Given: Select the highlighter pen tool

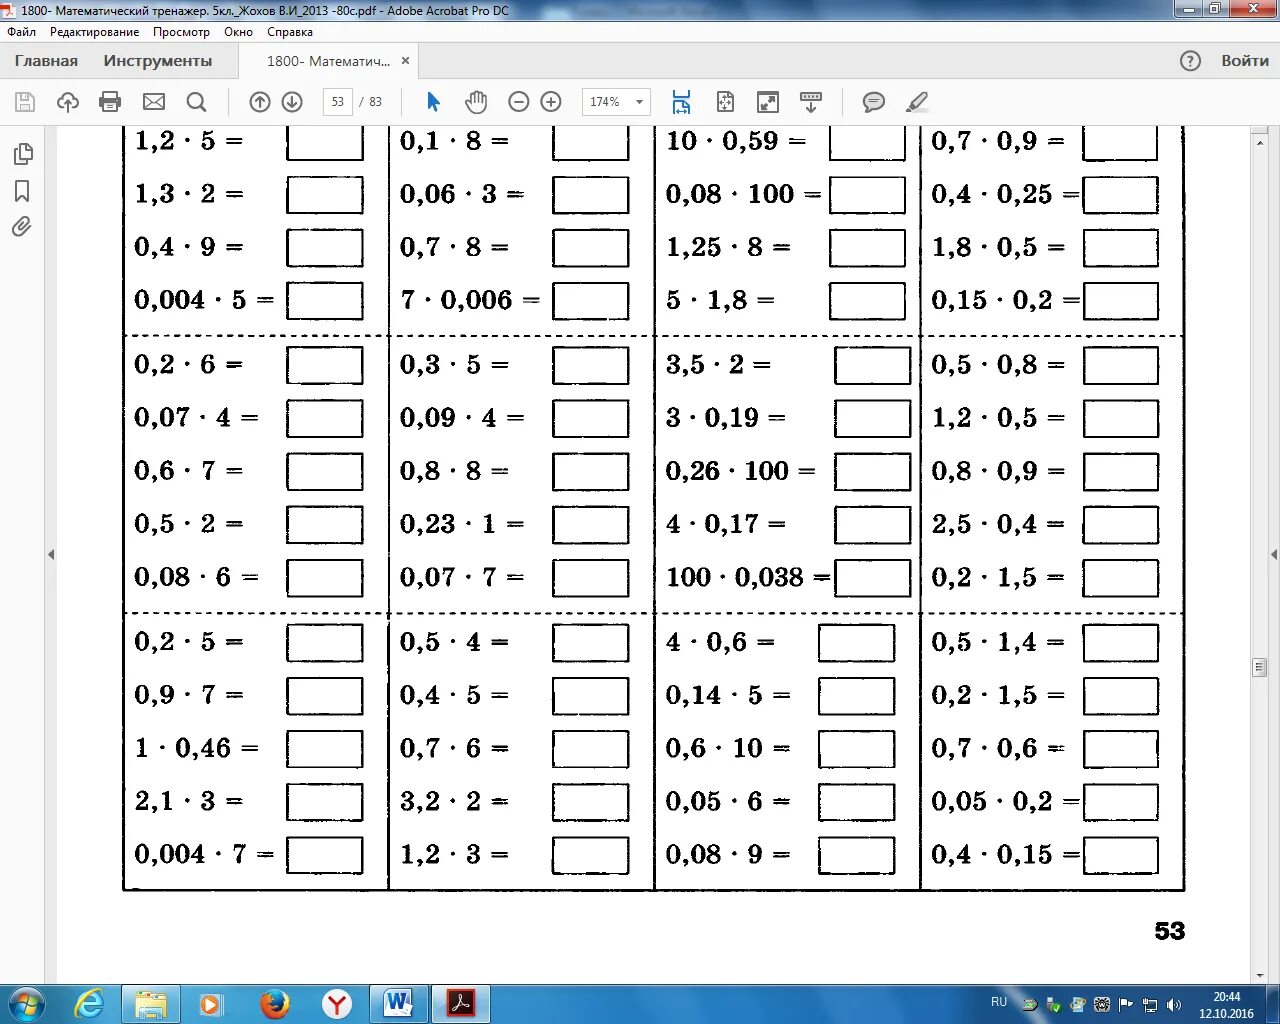Looking at the screenshot, I should tap(917, 102).
